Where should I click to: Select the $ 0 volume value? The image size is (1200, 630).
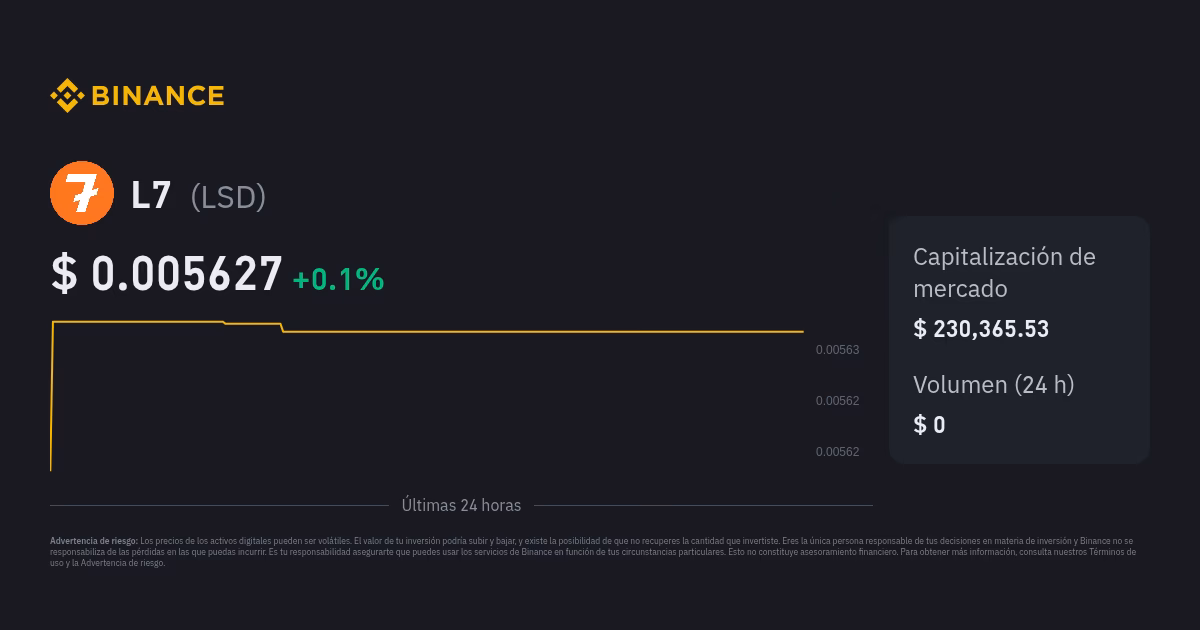pyautogui.click(x=929, y=425)
